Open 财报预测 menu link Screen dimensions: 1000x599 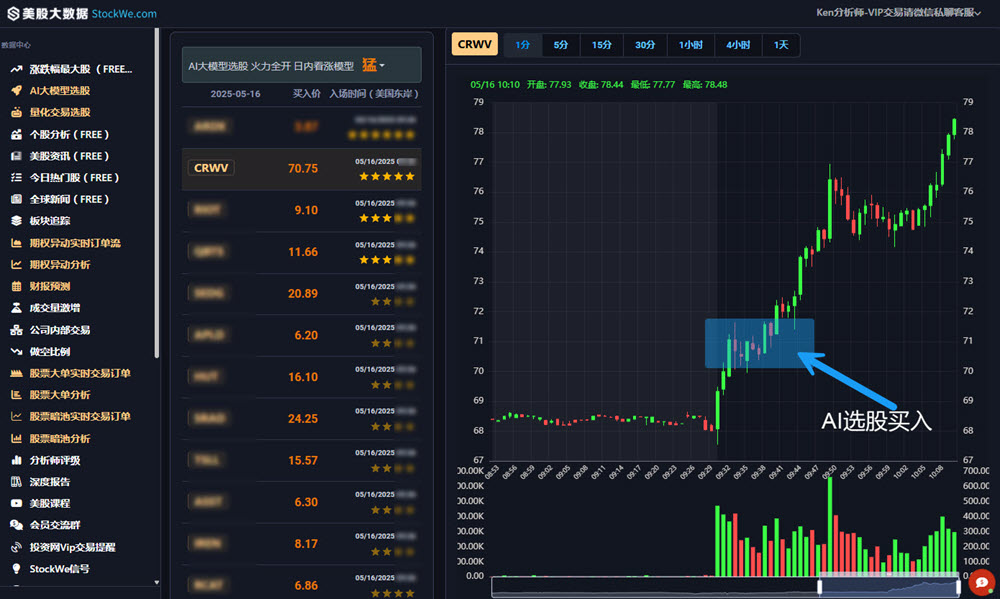tap(50, 286)
